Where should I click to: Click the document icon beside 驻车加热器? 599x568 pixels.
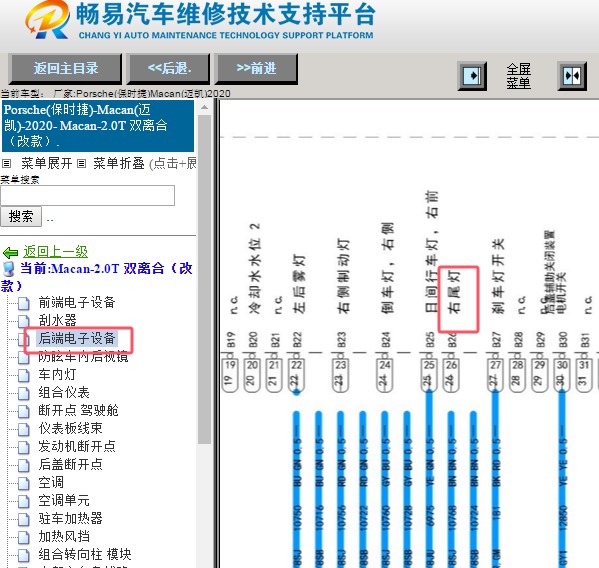coord(24,519)
